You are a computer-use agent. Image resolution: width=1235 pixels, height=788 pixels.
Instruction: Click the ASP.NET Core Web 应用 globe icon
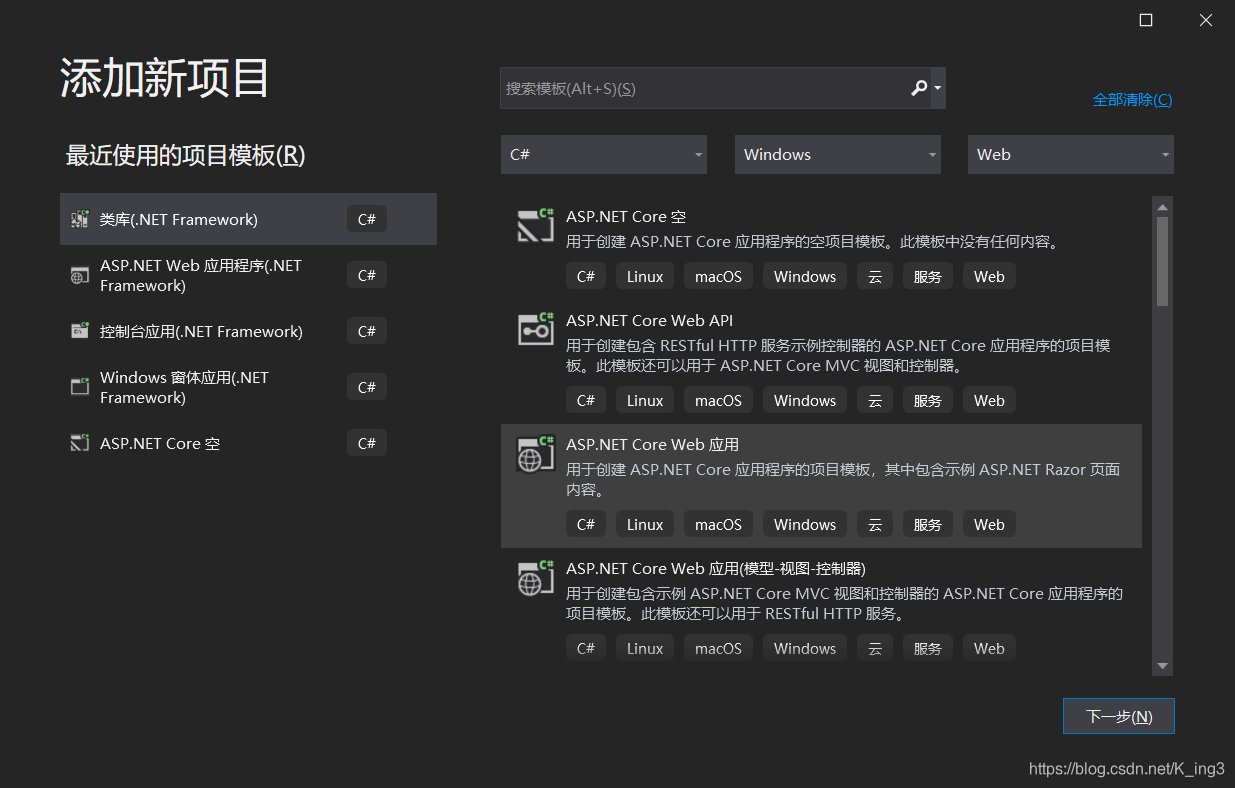pyautogui.click(x=536, y=453)
